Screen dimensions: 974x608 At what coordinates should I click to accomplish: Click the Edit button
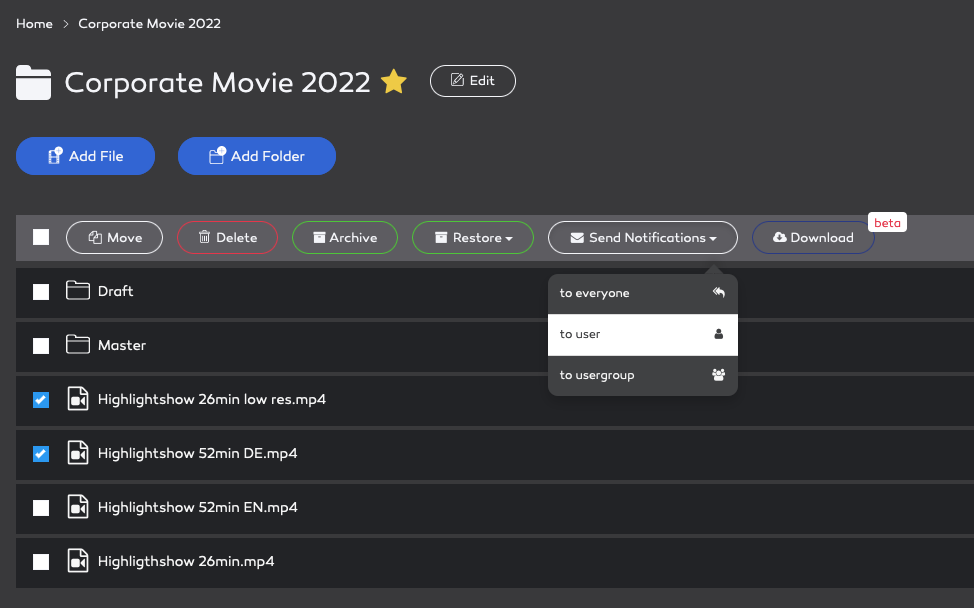473,81
